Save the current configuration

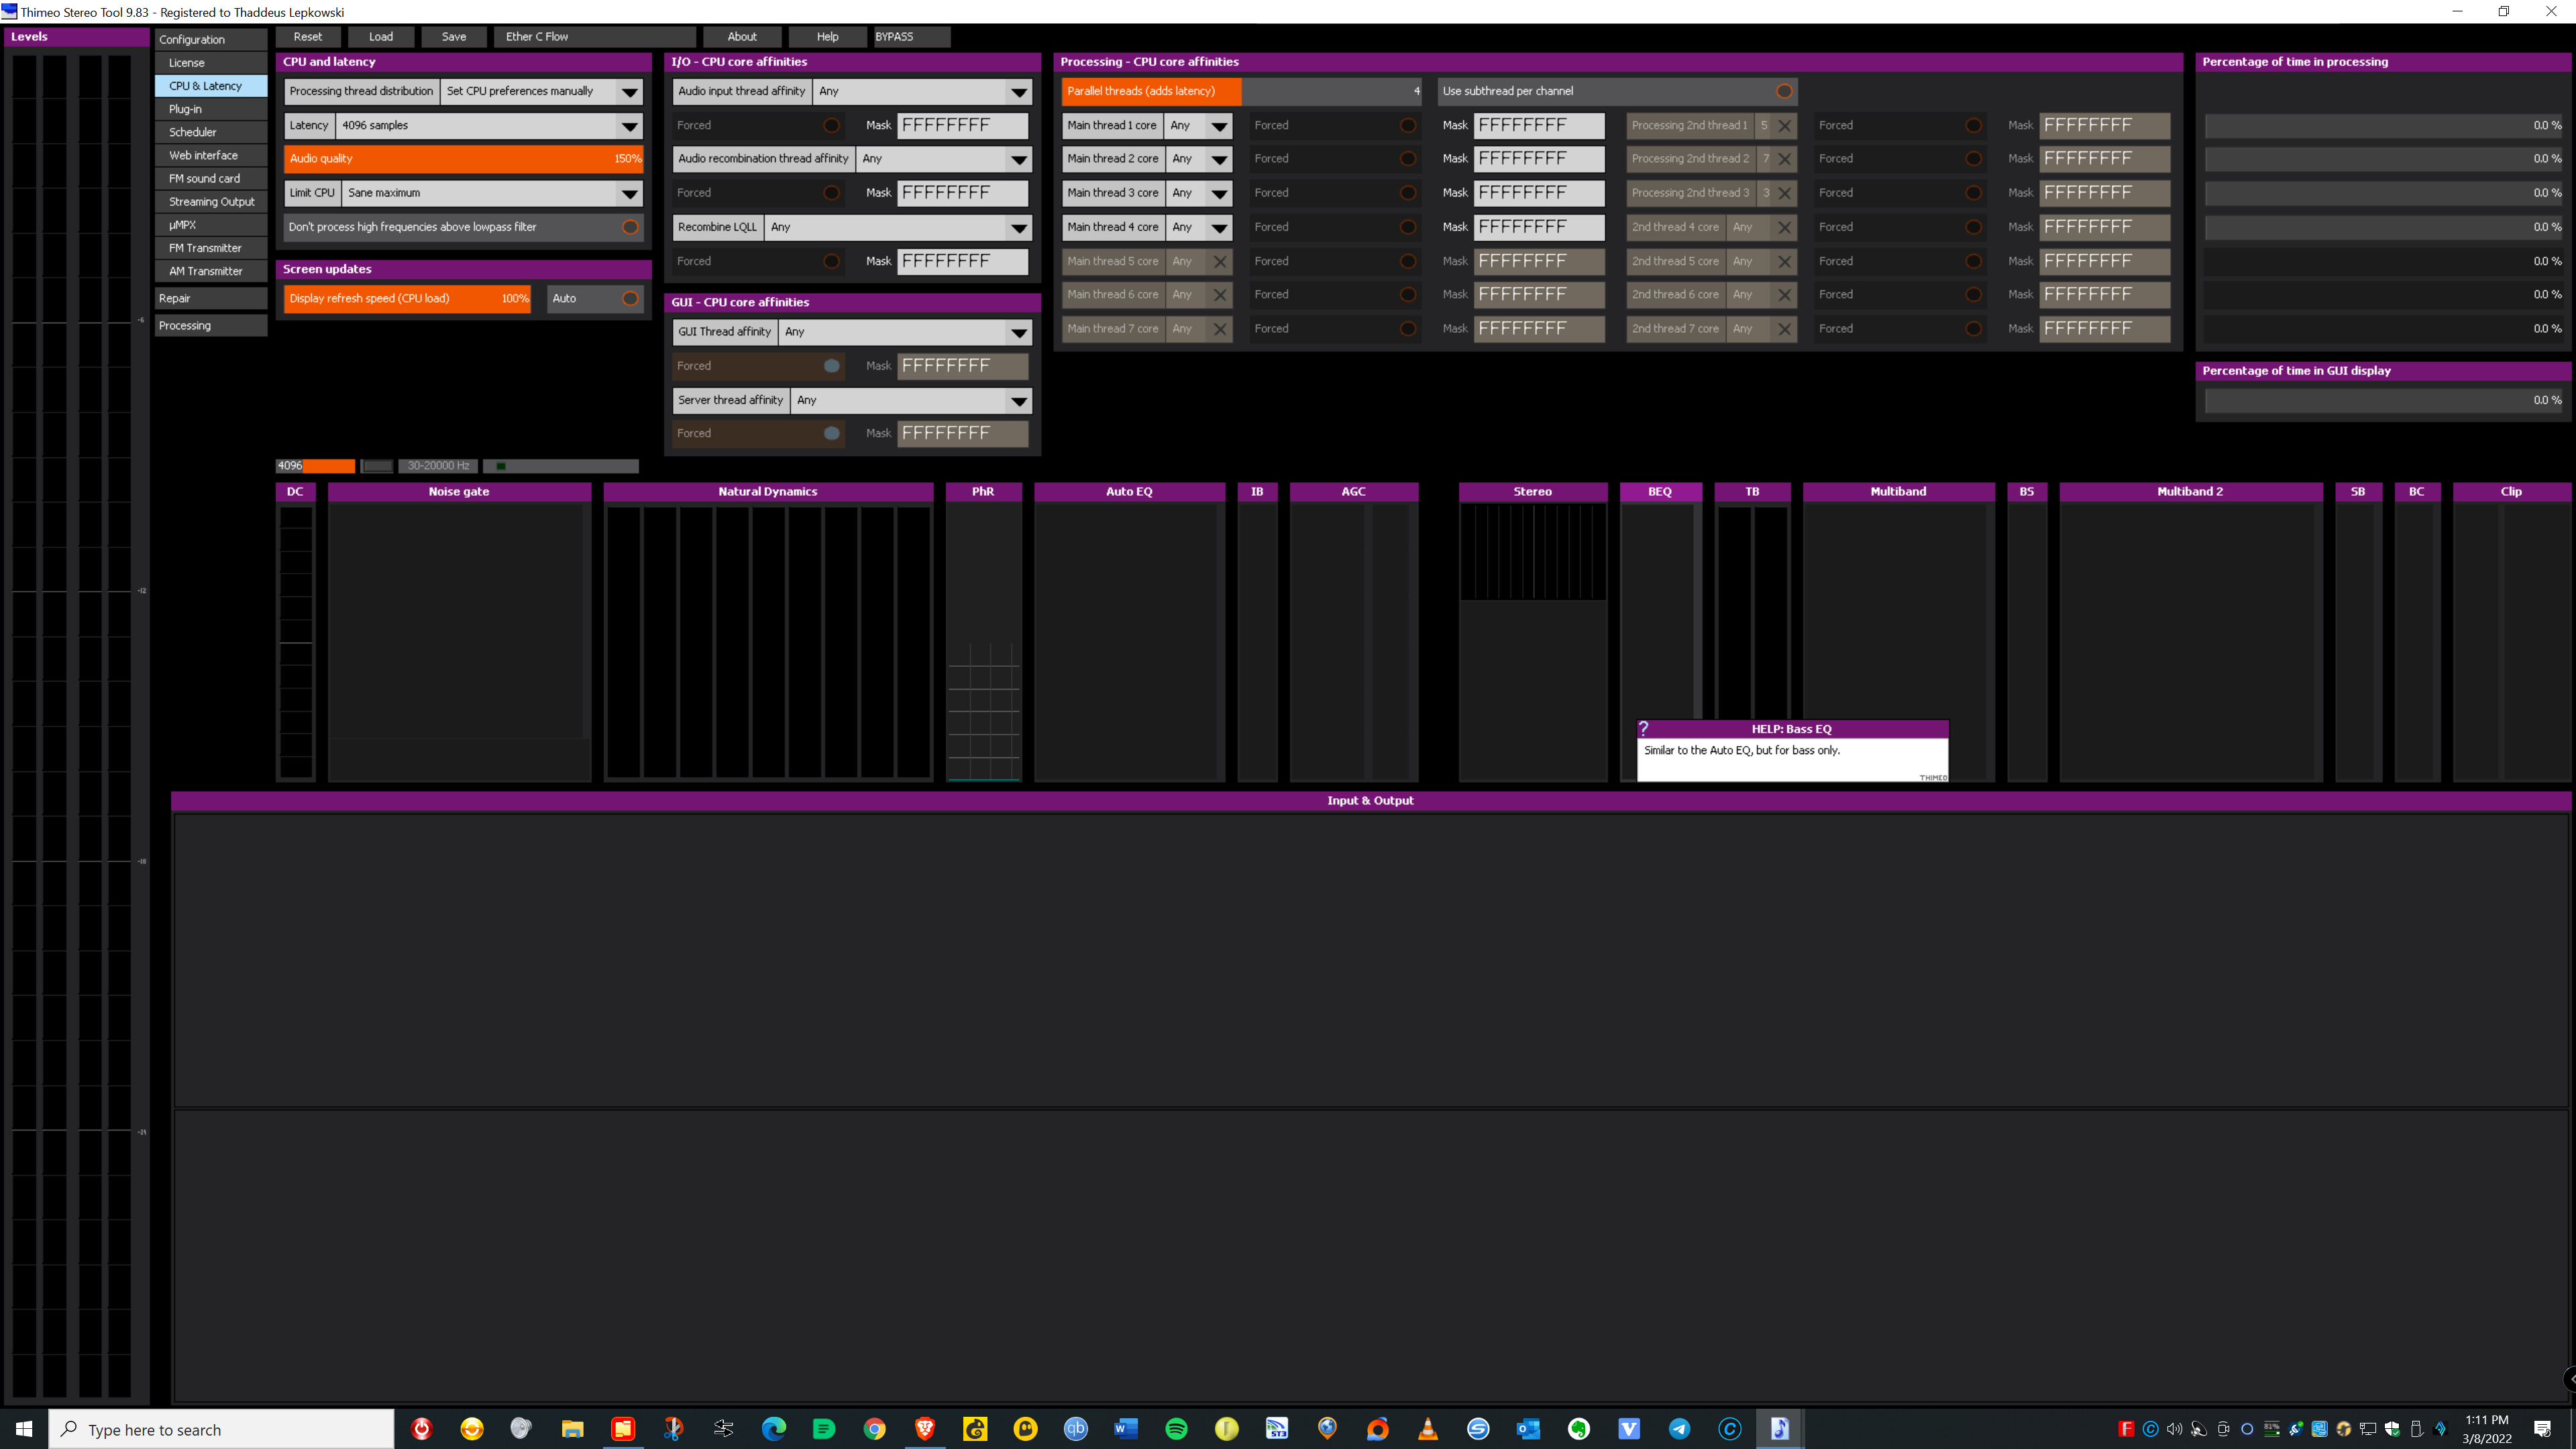click(454, 36)
